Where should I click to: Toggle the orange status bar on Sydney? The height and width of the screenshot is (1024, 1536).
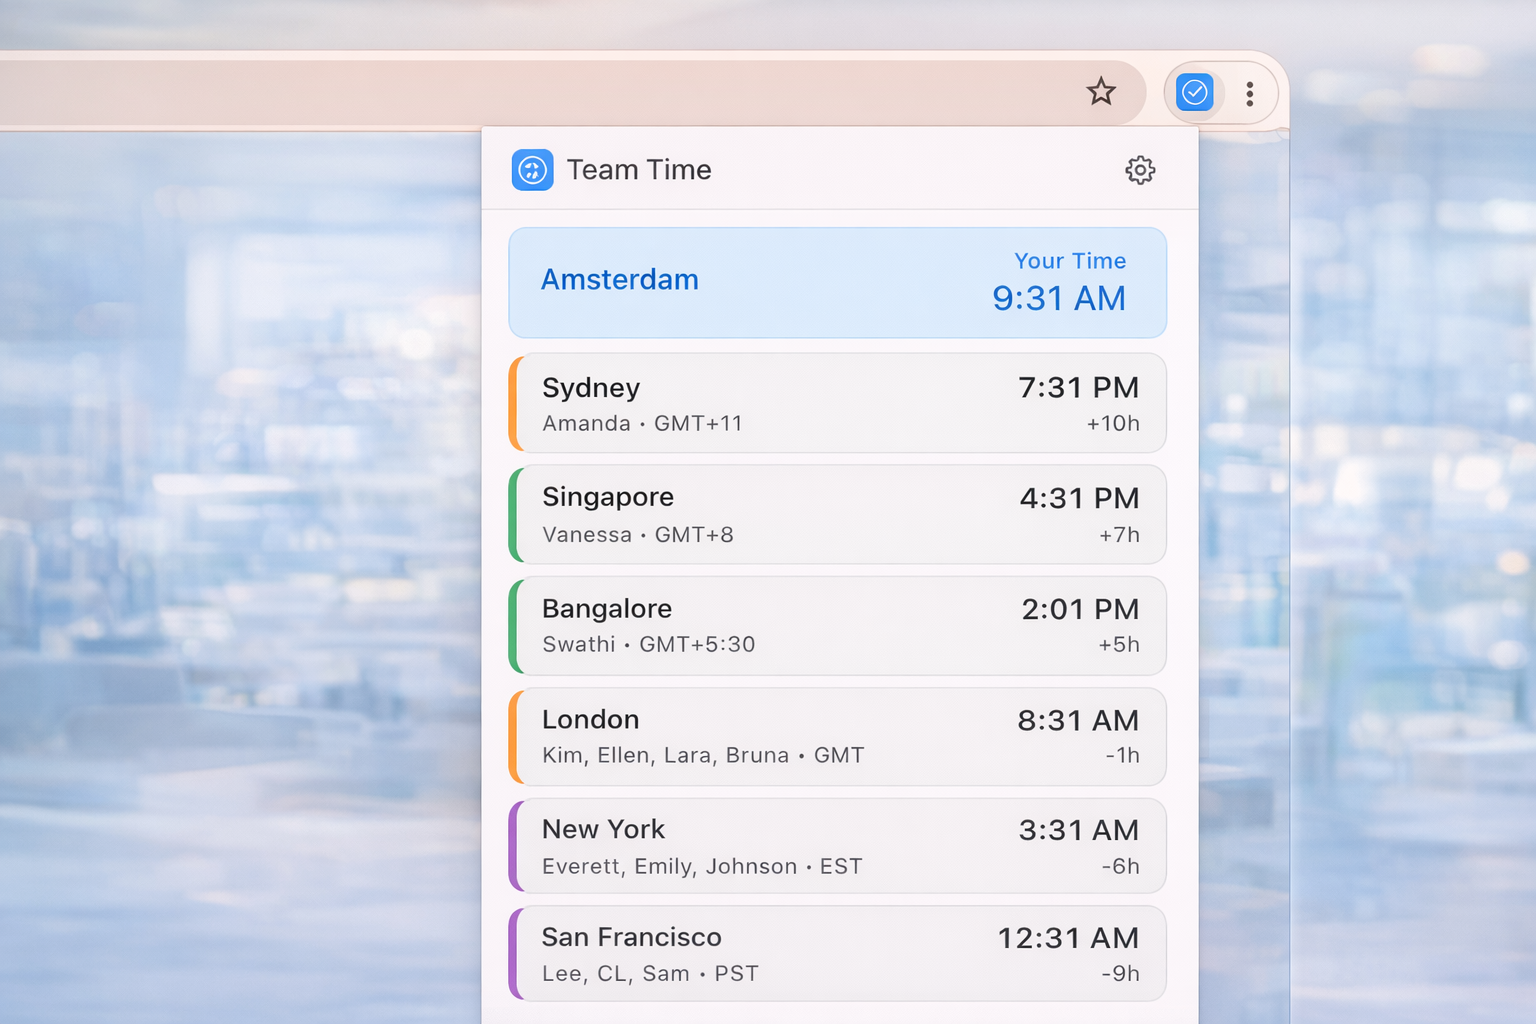(x=515, y=403)
